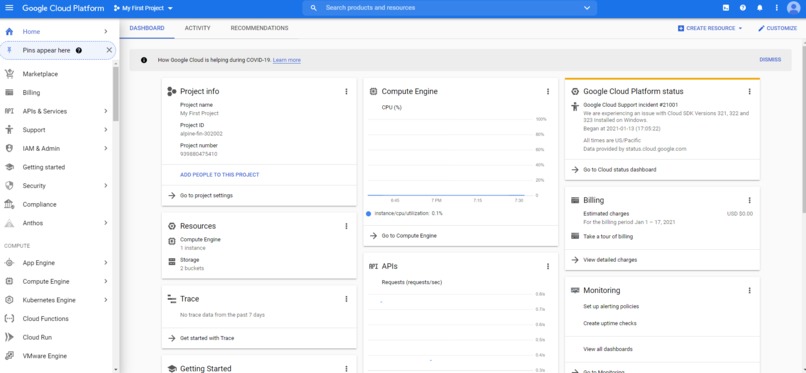Click the Cloud Functions icon

click(x=9, y=319)
